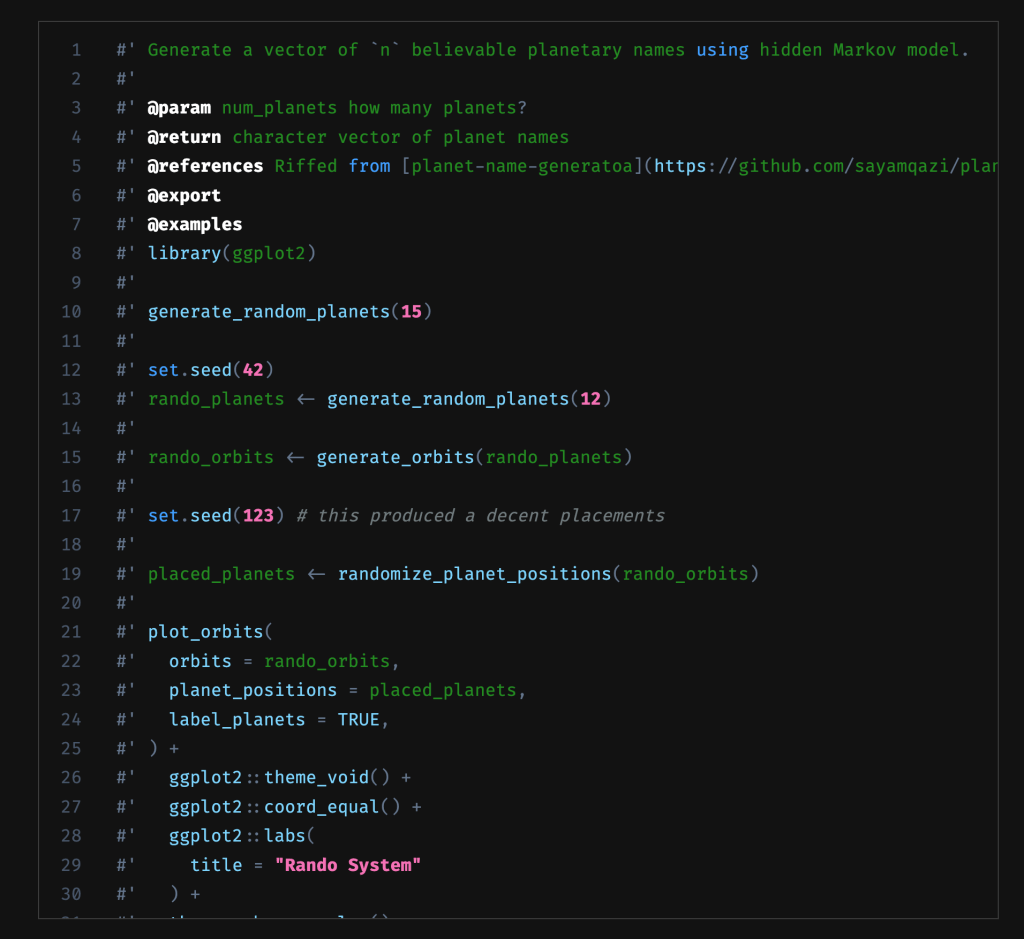Screen dimensions: 1024x939
Task: Click the @examples tag
Action: pyautogui.click(x=195, y=224)
